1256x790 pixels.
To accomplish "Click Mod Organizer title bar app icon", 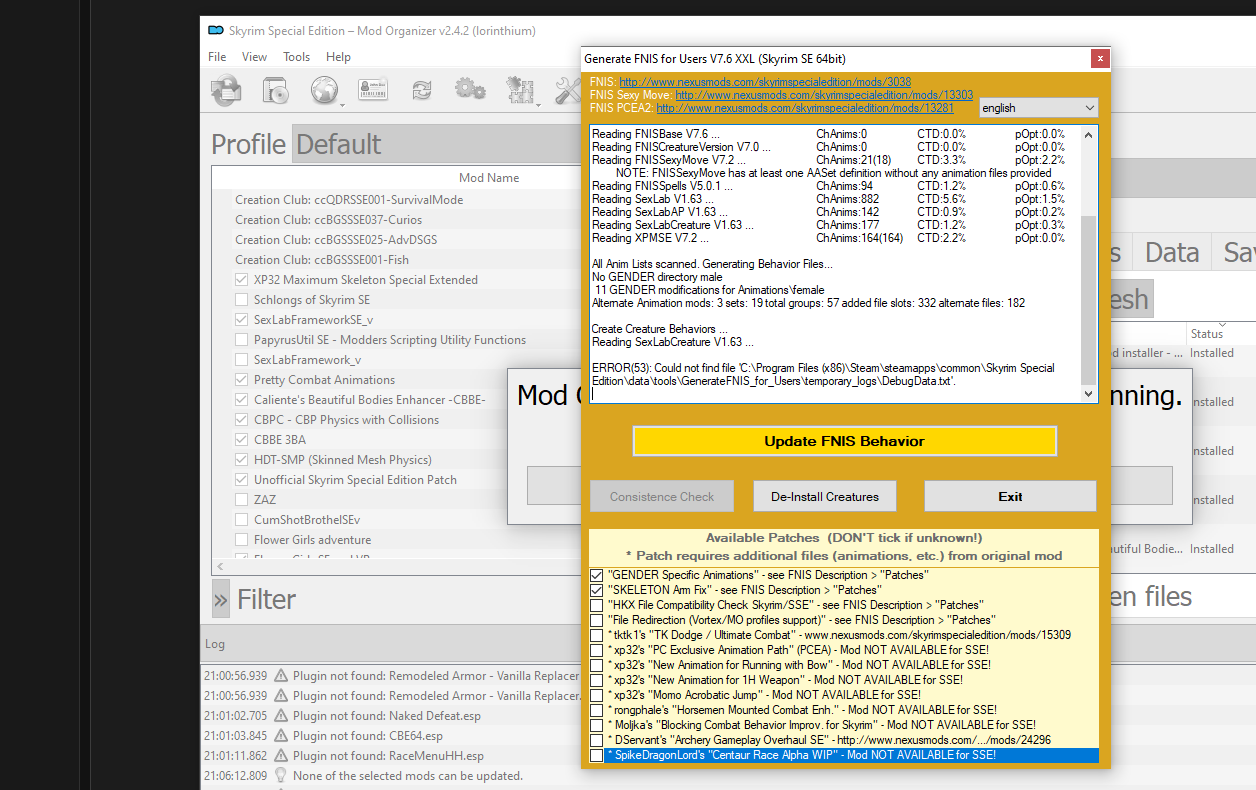I will click(215, 30).
